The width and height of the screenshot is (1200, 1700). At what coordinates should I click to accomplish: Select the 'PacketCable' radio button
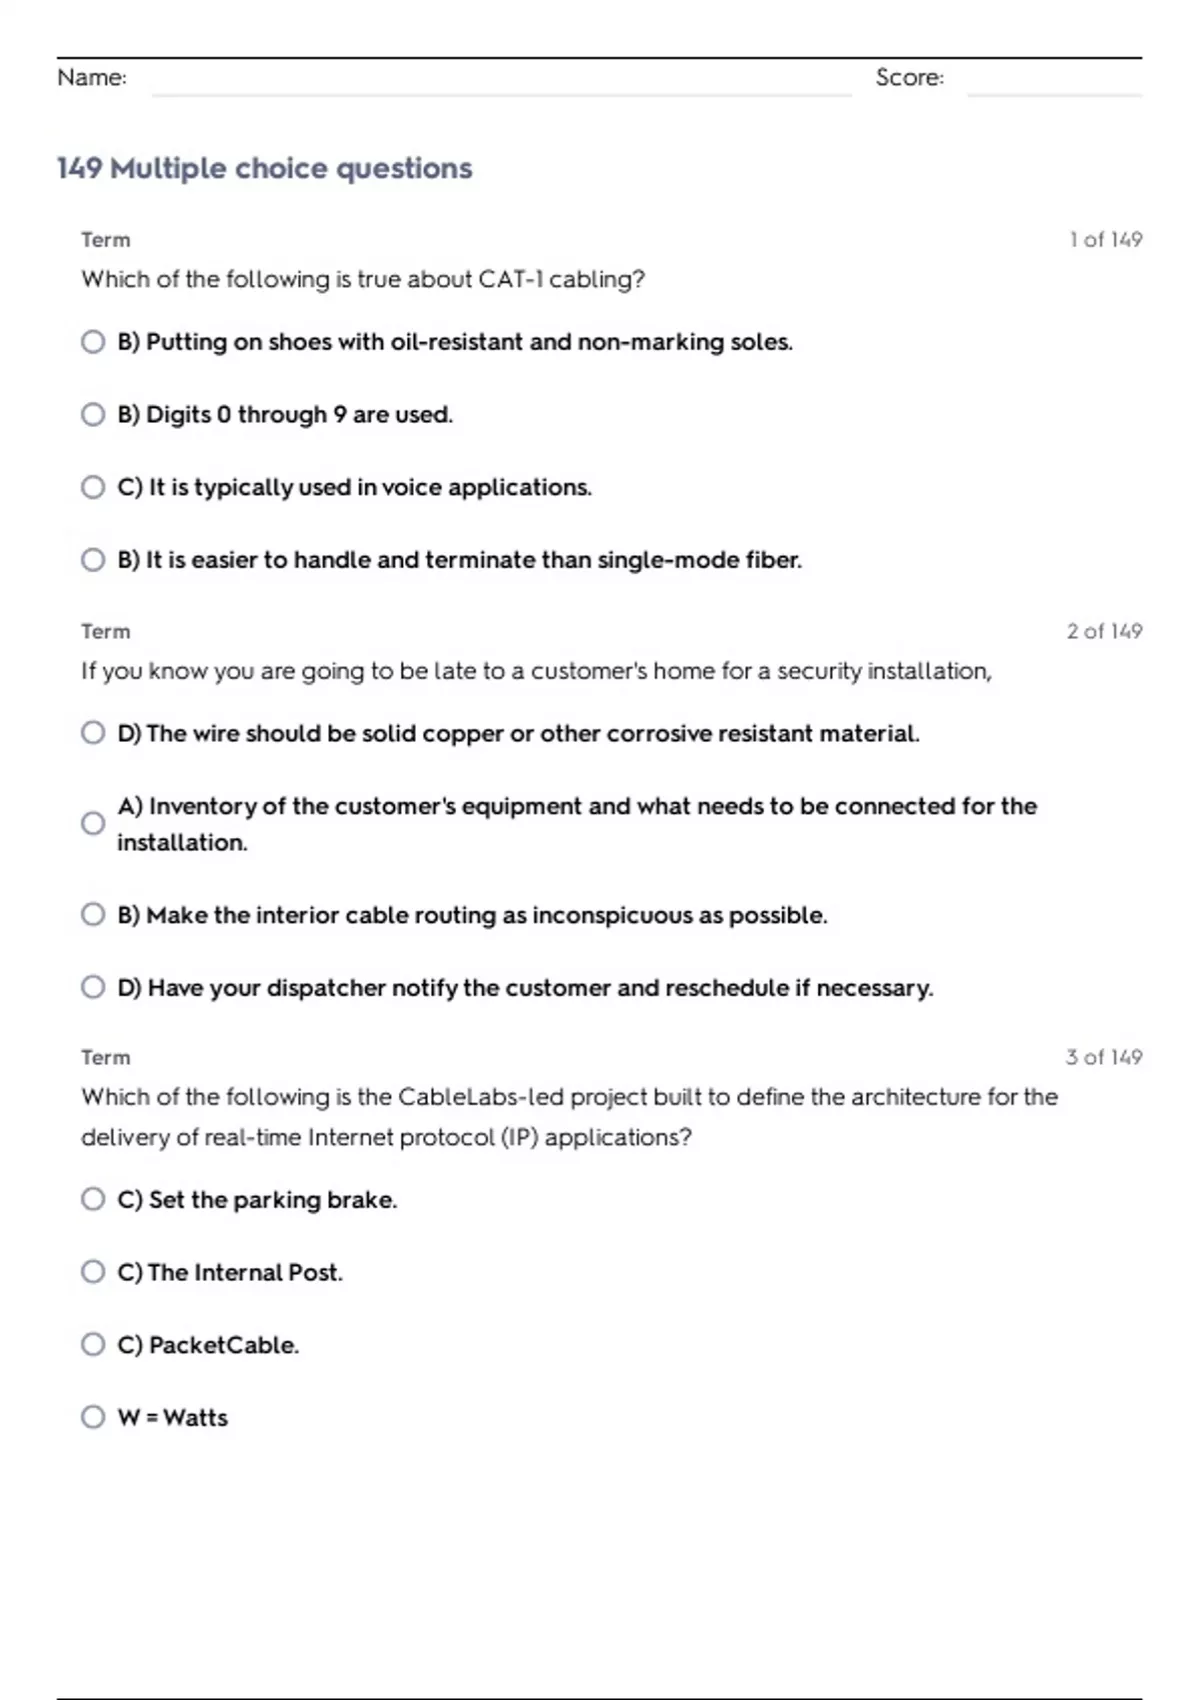click(x=93, y=1344)
